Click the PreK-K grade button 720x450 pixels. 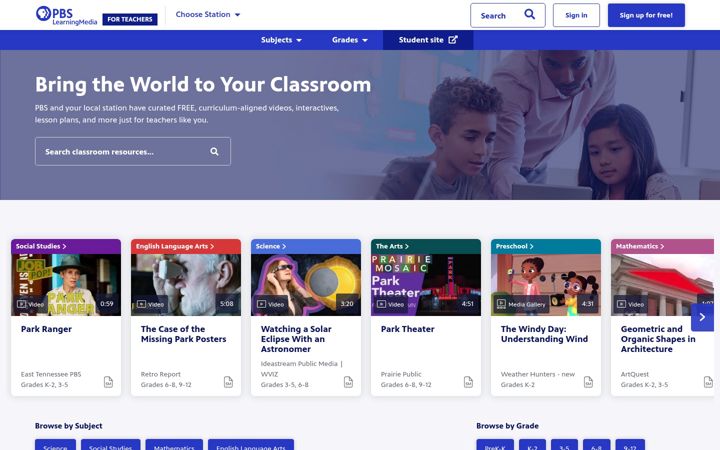(495, 445)
